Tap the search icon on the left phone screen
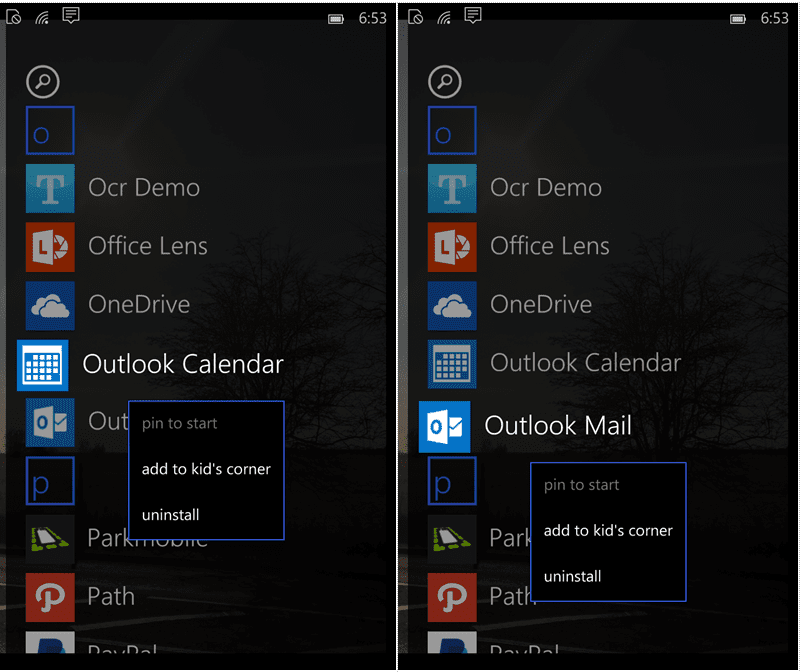This screenshot has width=803, height=672. (43, 81)
